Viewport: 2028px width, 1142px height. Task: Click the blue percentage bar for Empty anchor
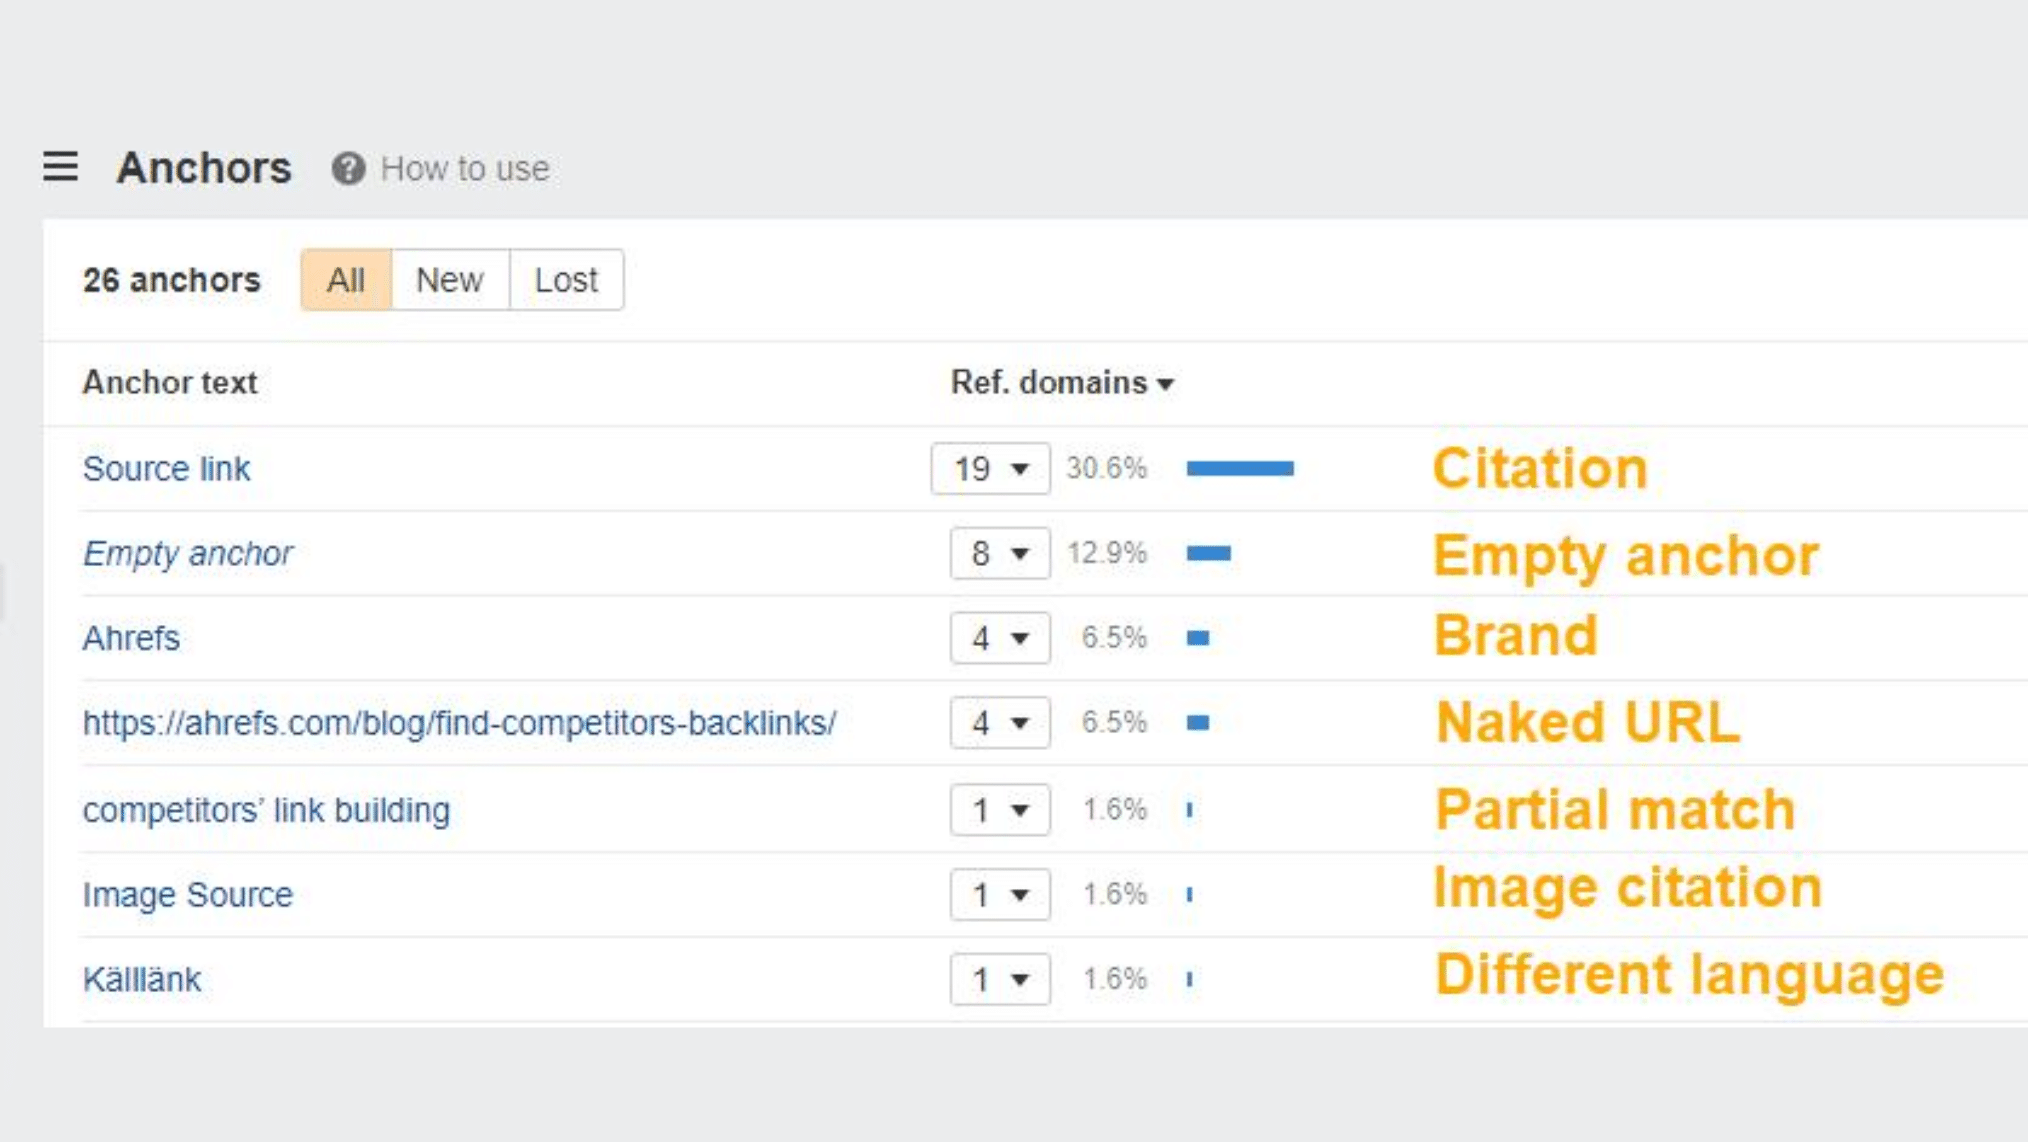click(x=1208, y=553)
